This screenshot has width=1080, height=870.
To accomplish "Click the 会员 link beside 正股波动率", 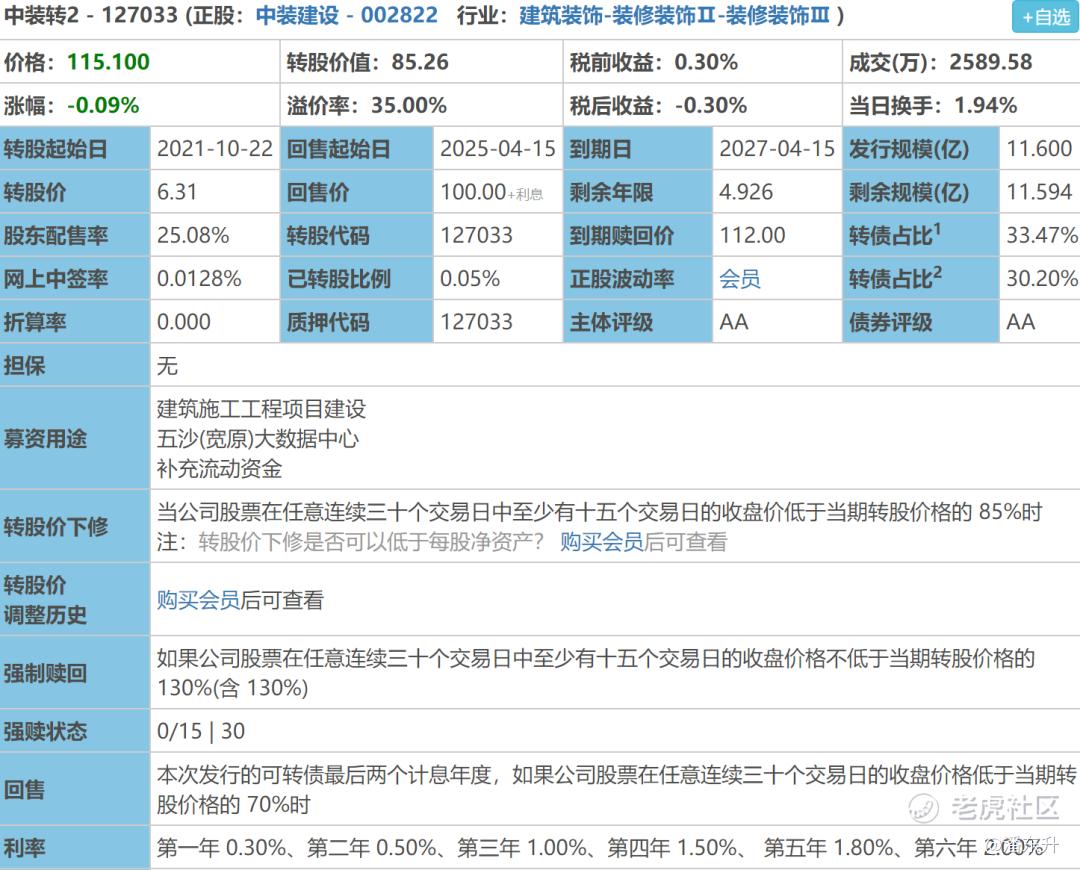I will coord(740,279).
